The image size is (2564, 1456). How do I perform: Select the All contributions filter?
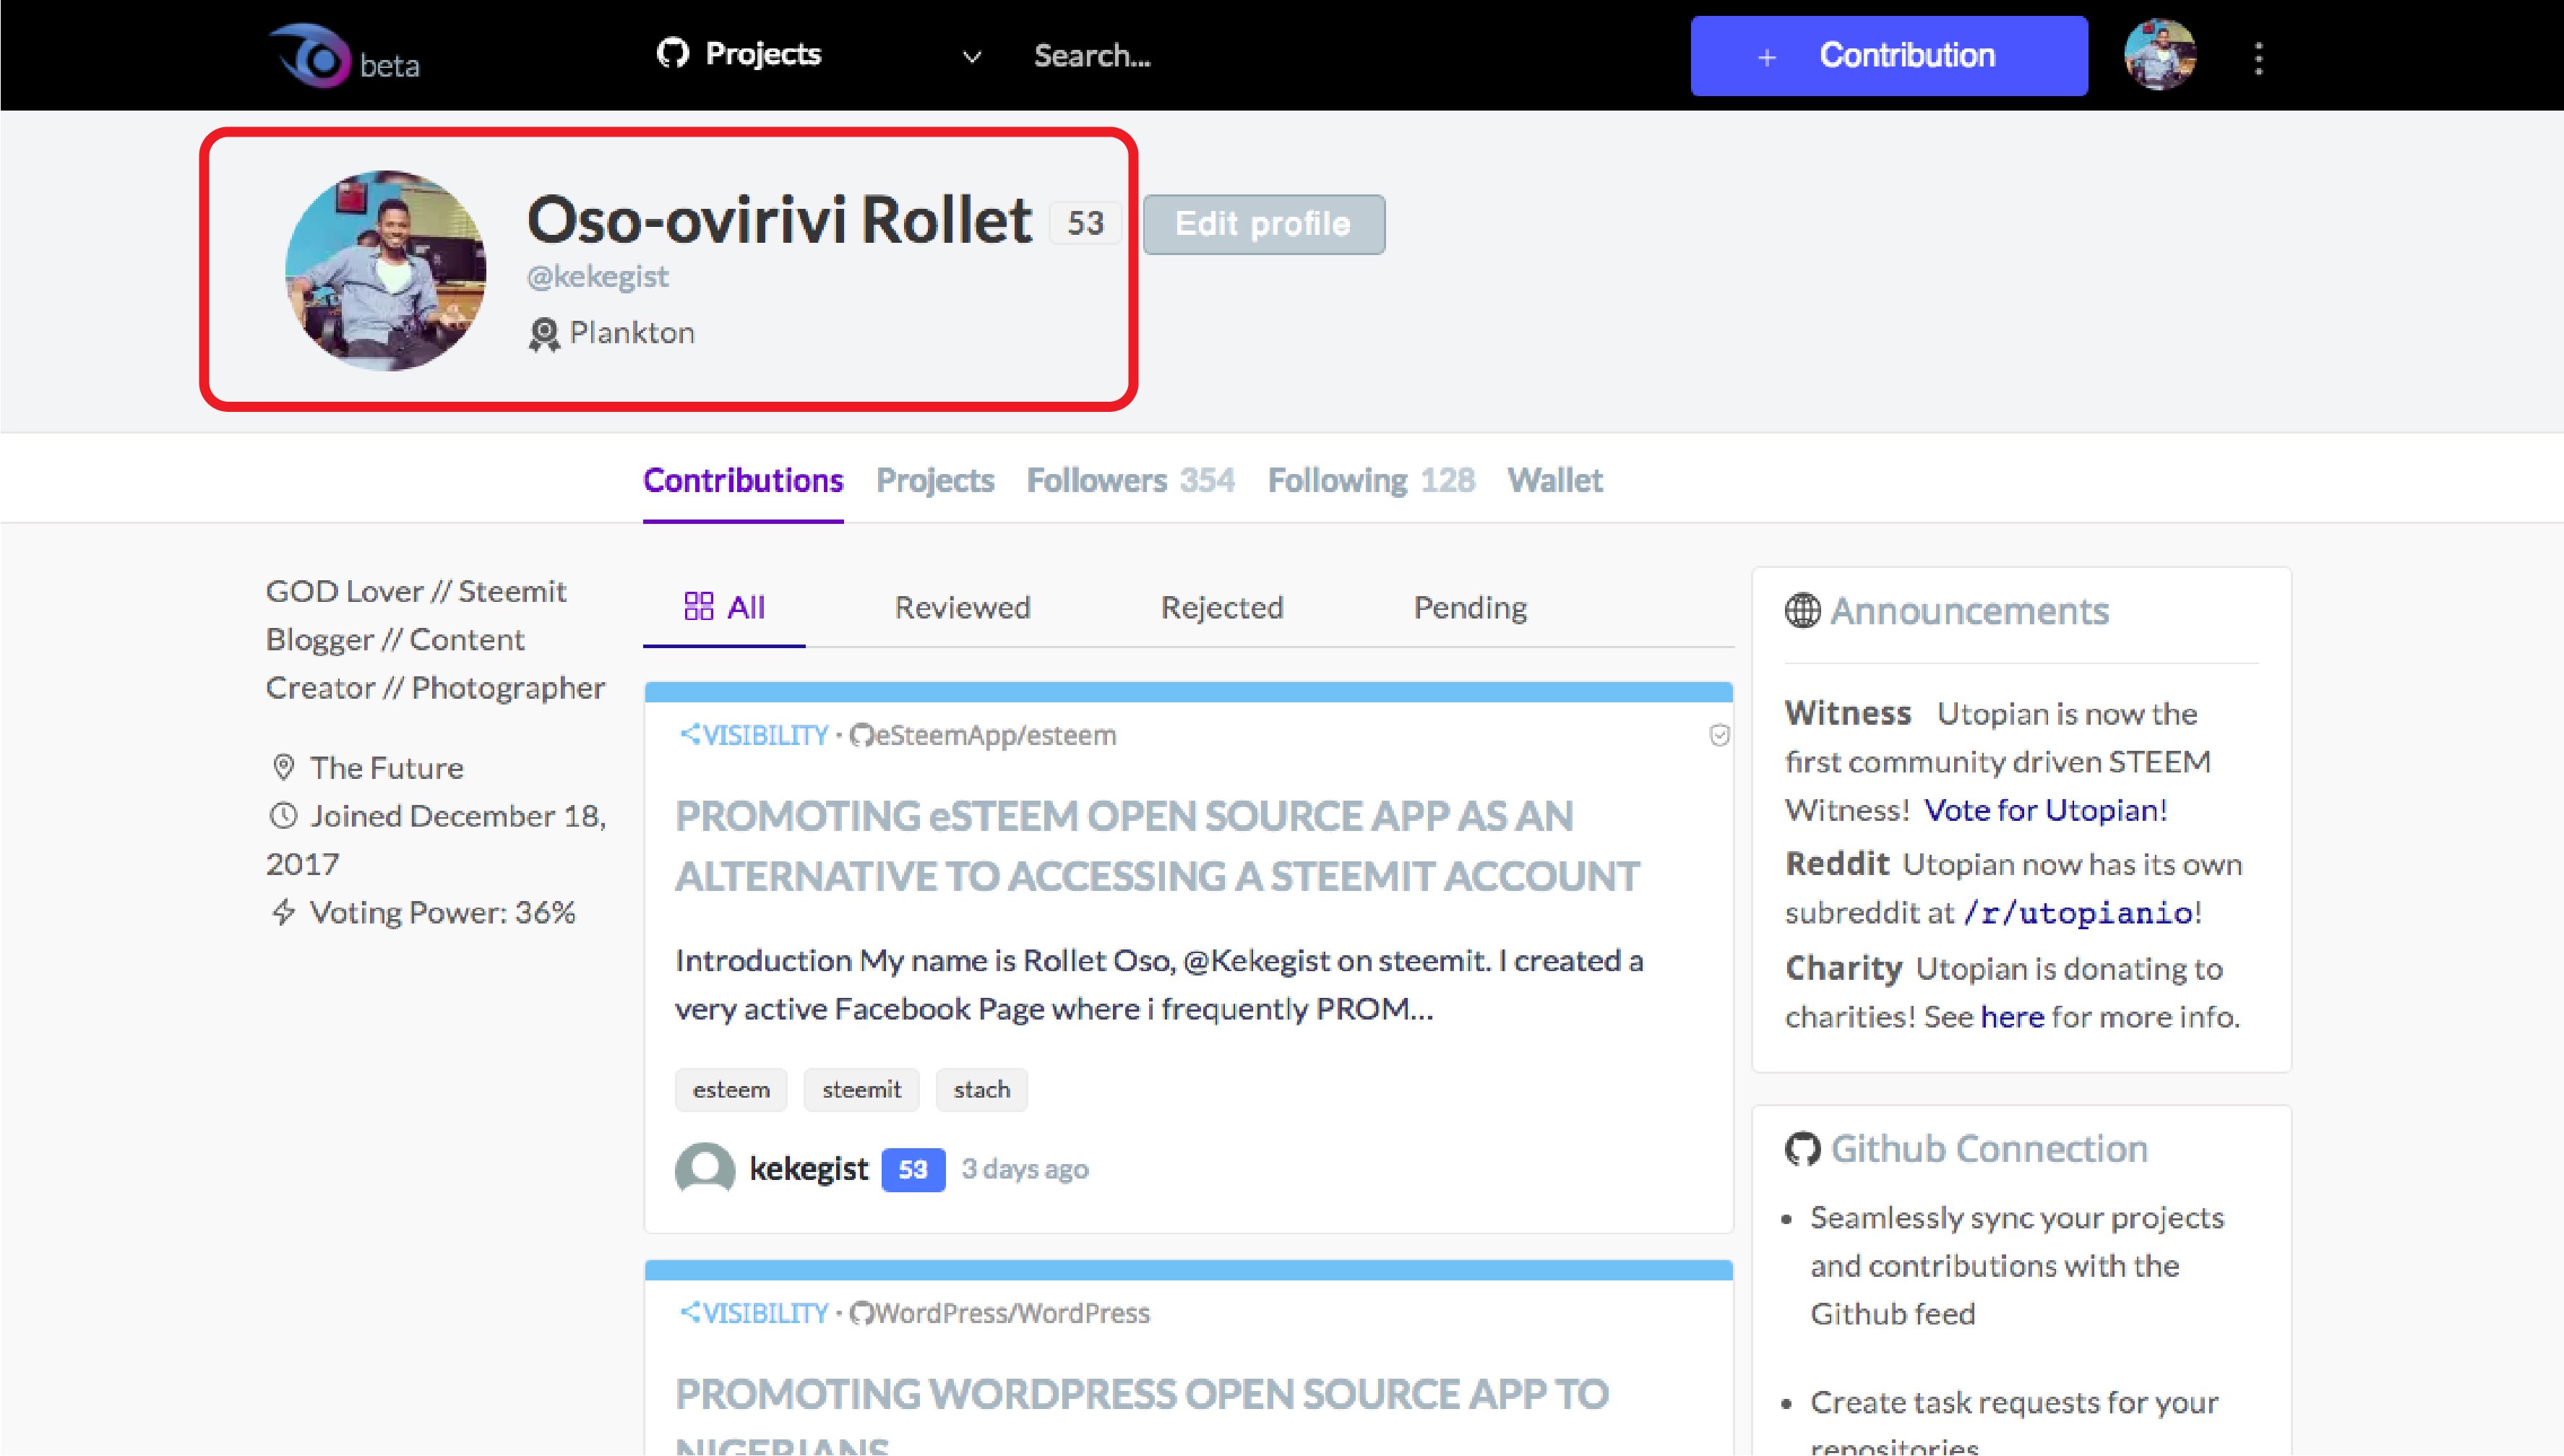[724, 607]
